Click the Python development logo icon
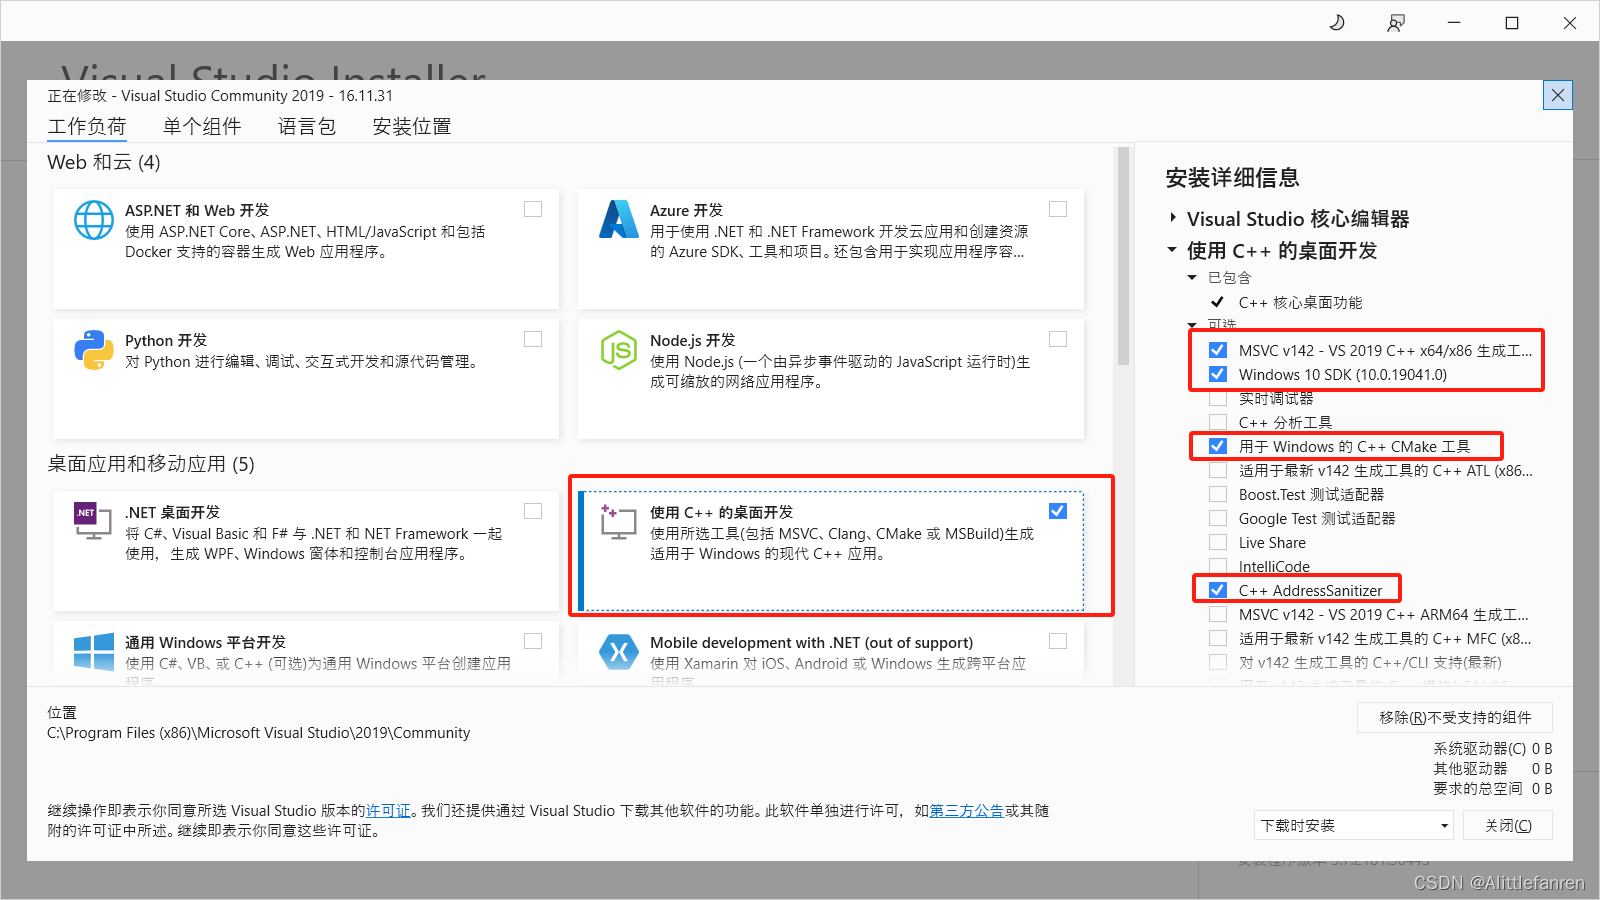The width and height of the screenshot is (1600, 900). click(94, 350)
